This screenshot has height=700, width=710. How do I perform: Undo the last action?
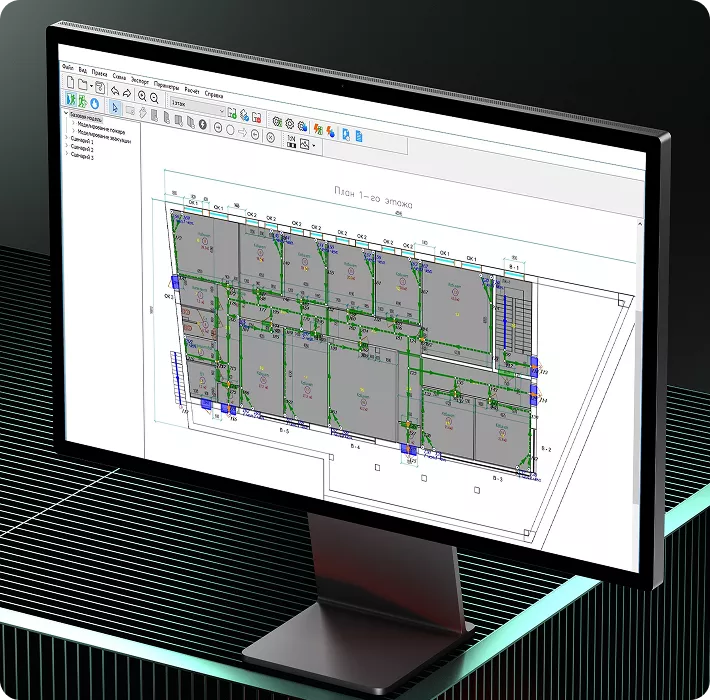[x=115, y=91]
